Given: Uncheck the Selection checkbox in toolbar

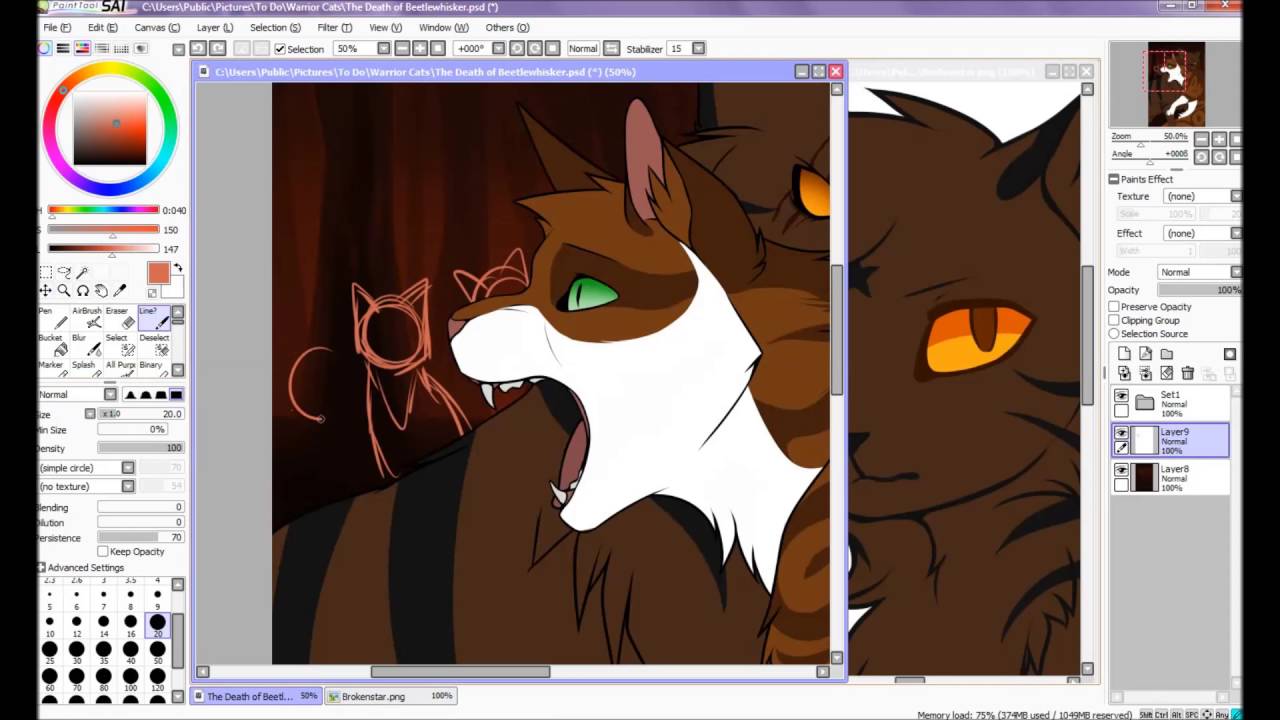Looking at the screenshot, I should pyautogui.click(x=280, y=49).
